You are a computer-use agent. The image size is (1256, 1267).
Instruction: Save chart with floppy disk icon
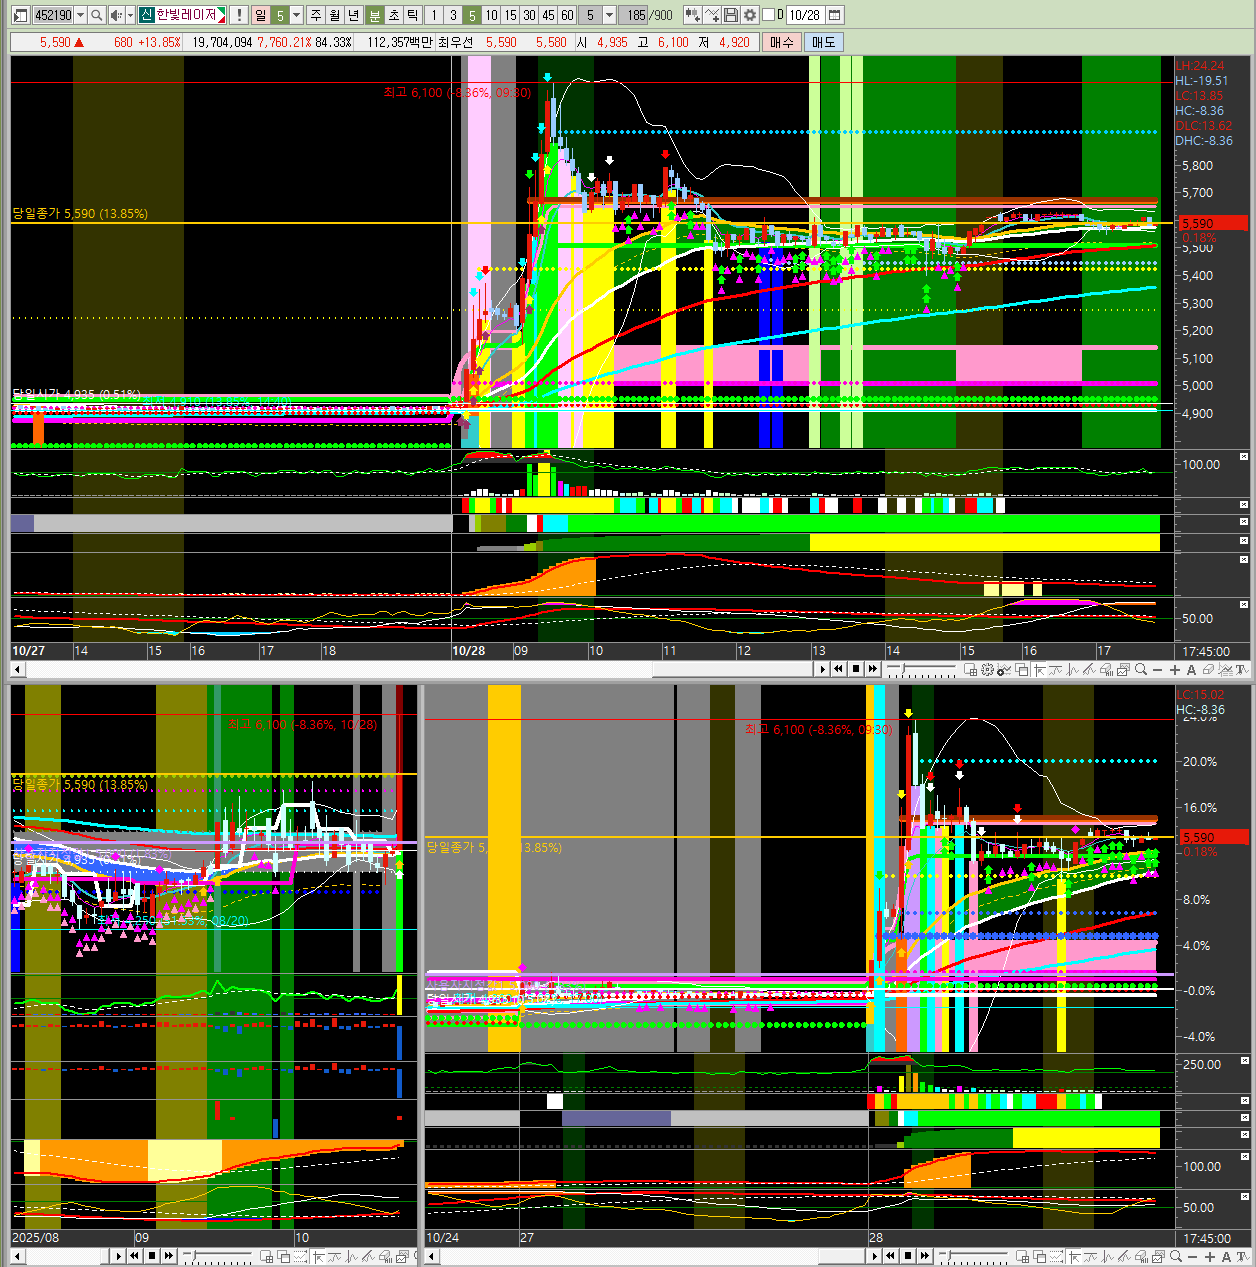click(x=731, y=15)
